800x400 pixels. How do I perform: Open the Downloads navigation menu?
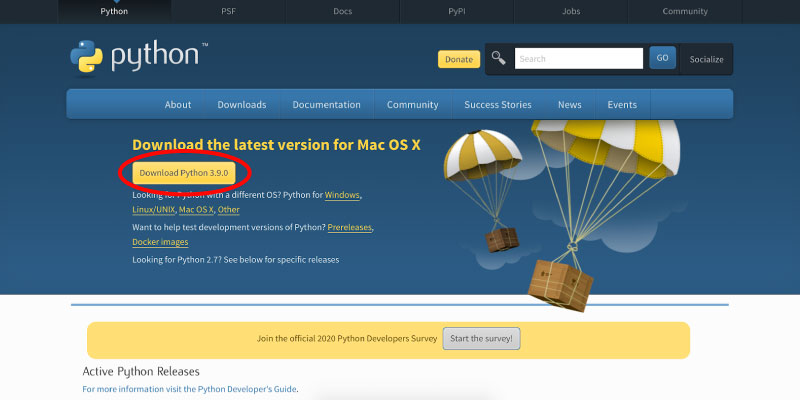tap(242, 105)
